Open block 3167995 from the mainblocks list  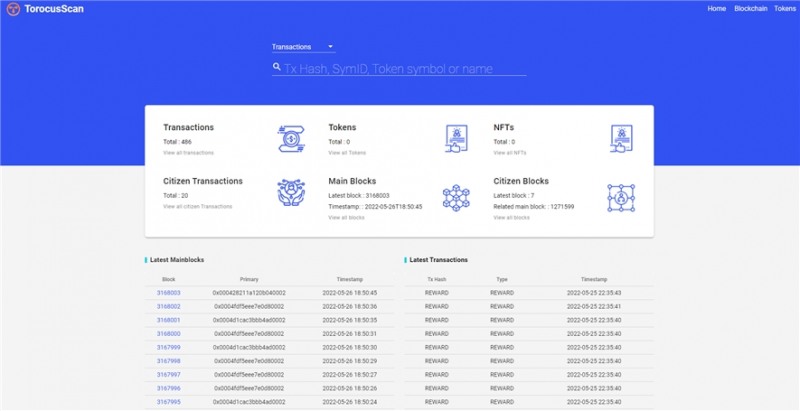pyautogui.click(x=168, y=401)
